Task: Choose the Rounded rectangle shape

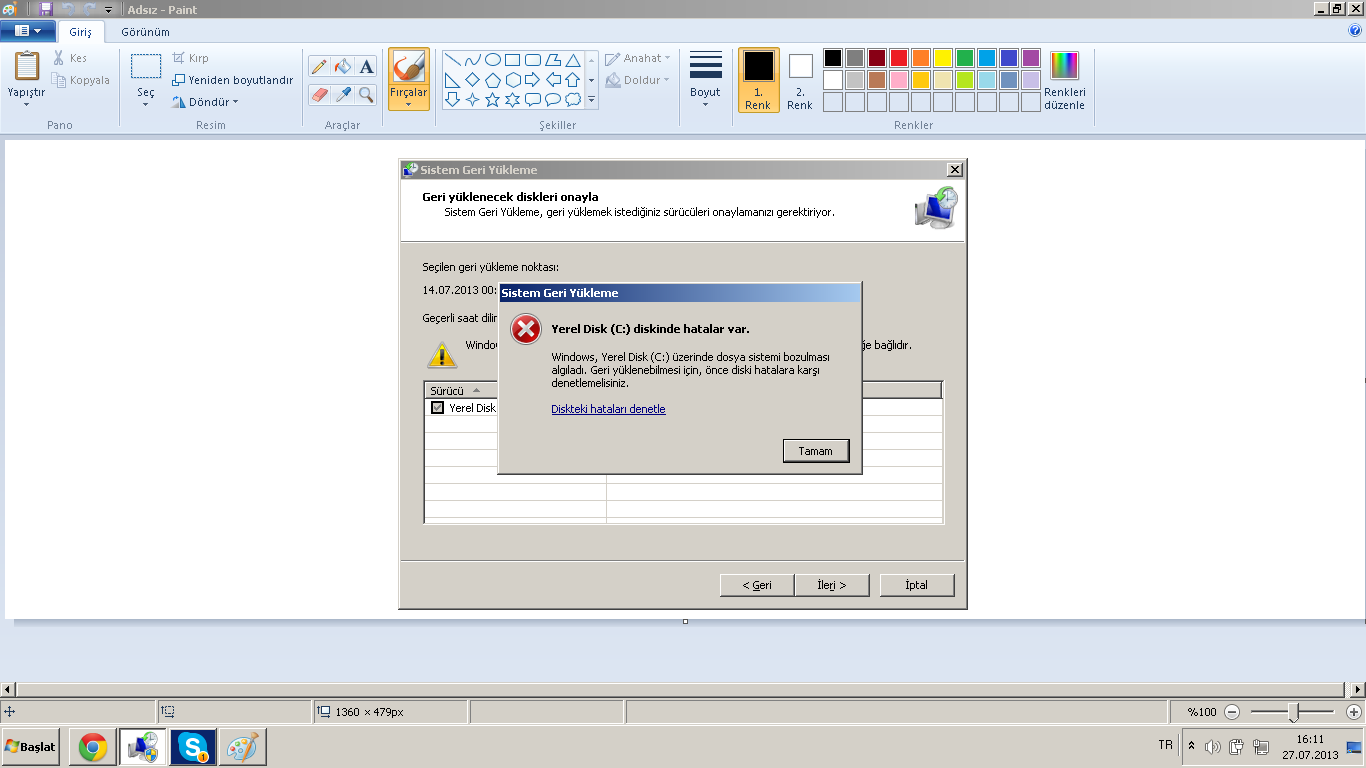Action: pos(532,60)
